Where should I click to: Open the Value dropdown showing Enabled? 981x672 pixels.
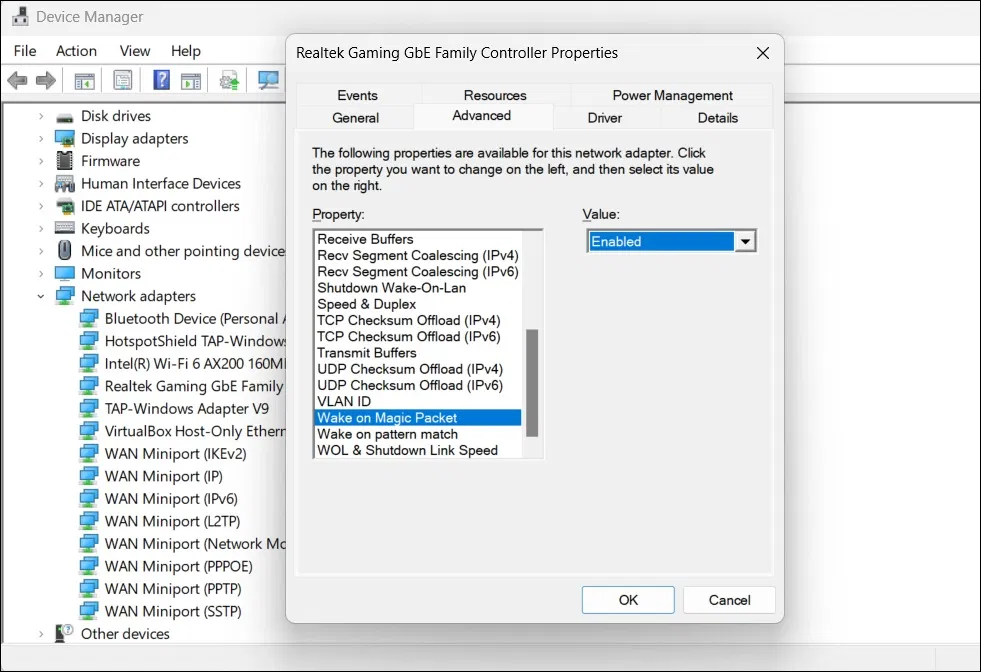744,241
